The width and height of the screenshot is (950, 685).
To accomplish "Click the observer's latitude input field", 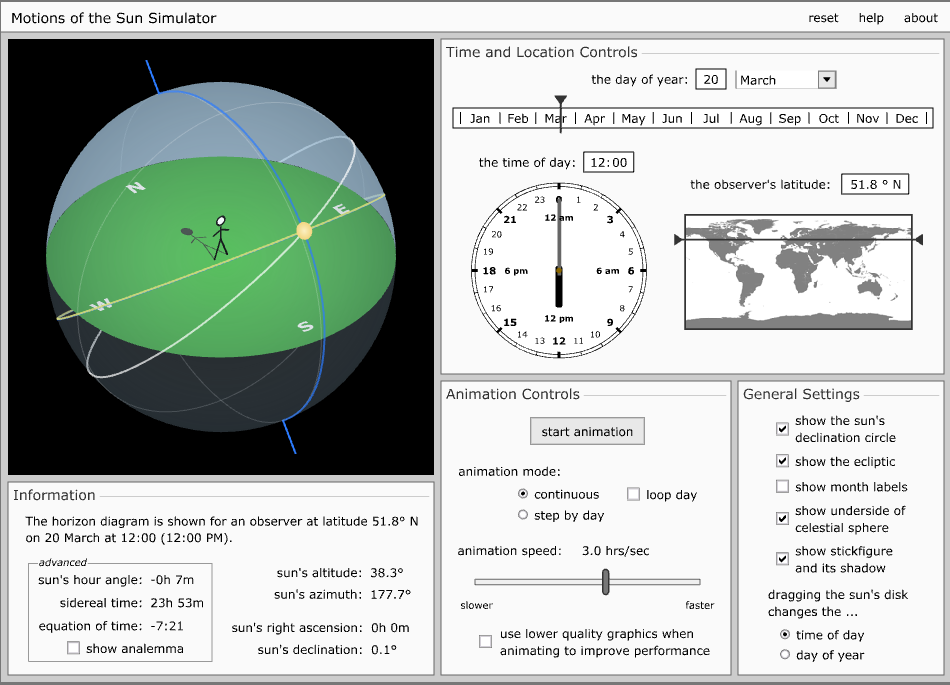I will pos(875,184).
